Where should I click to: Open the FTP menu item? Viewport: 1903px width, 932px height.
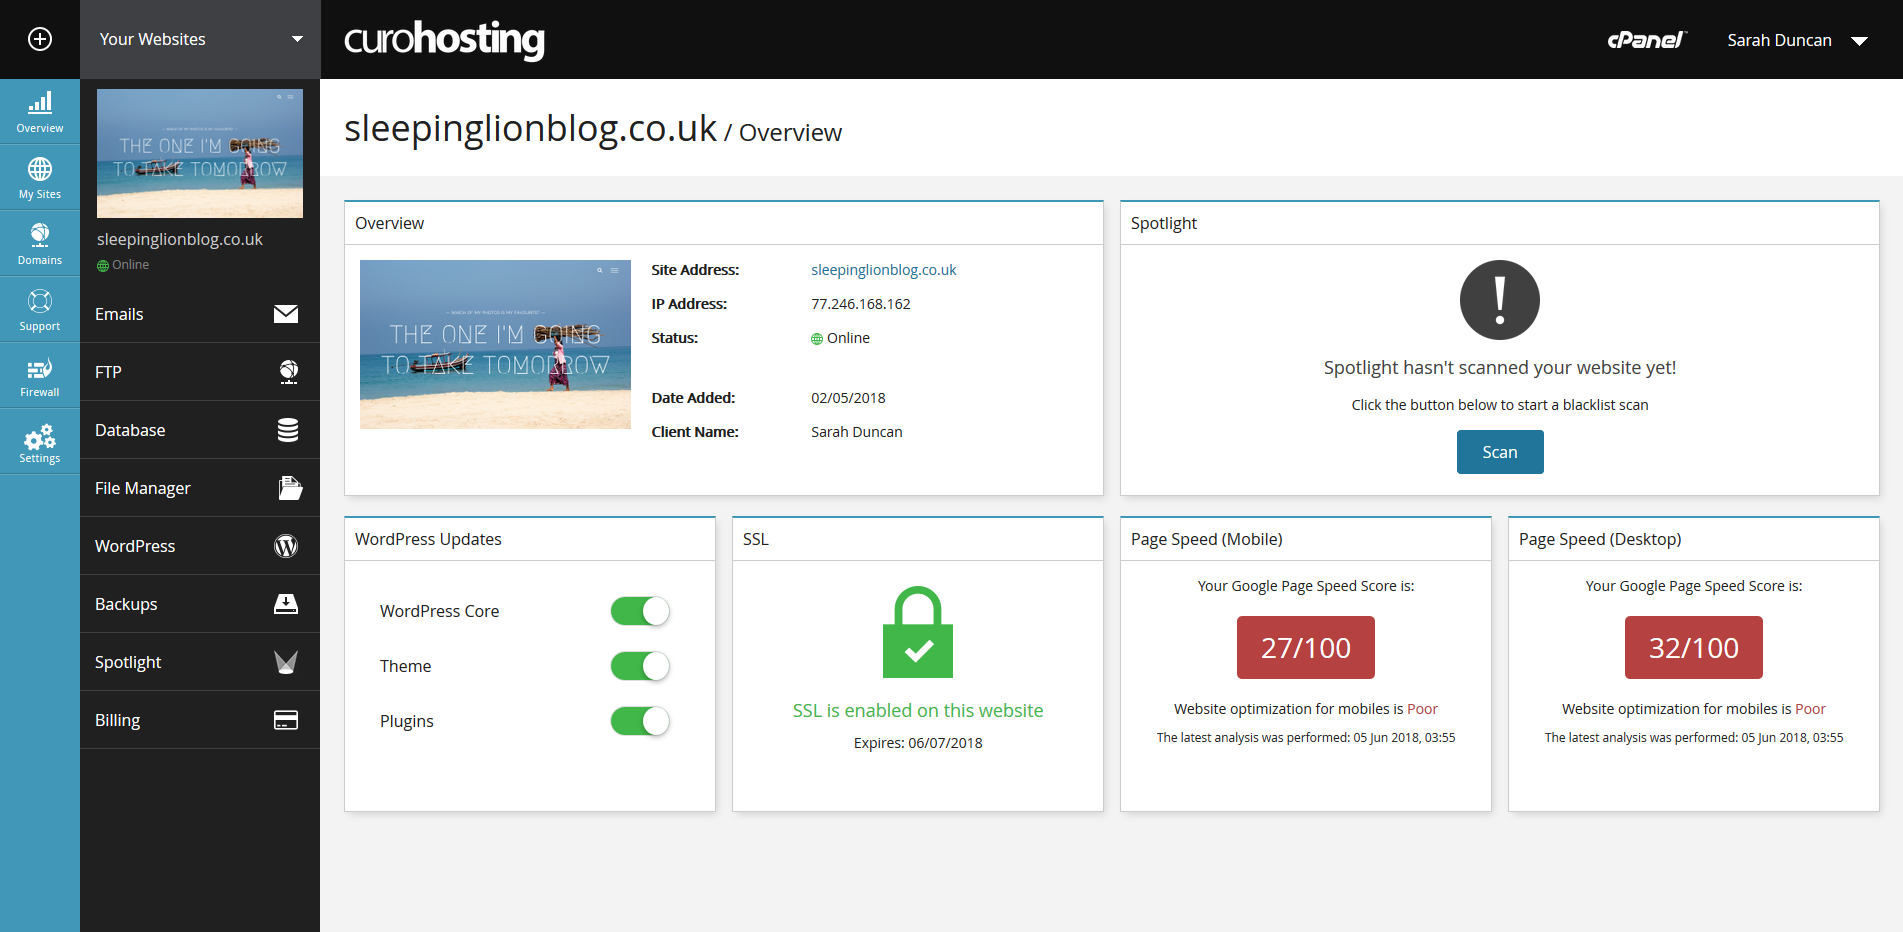click(200, 372)
